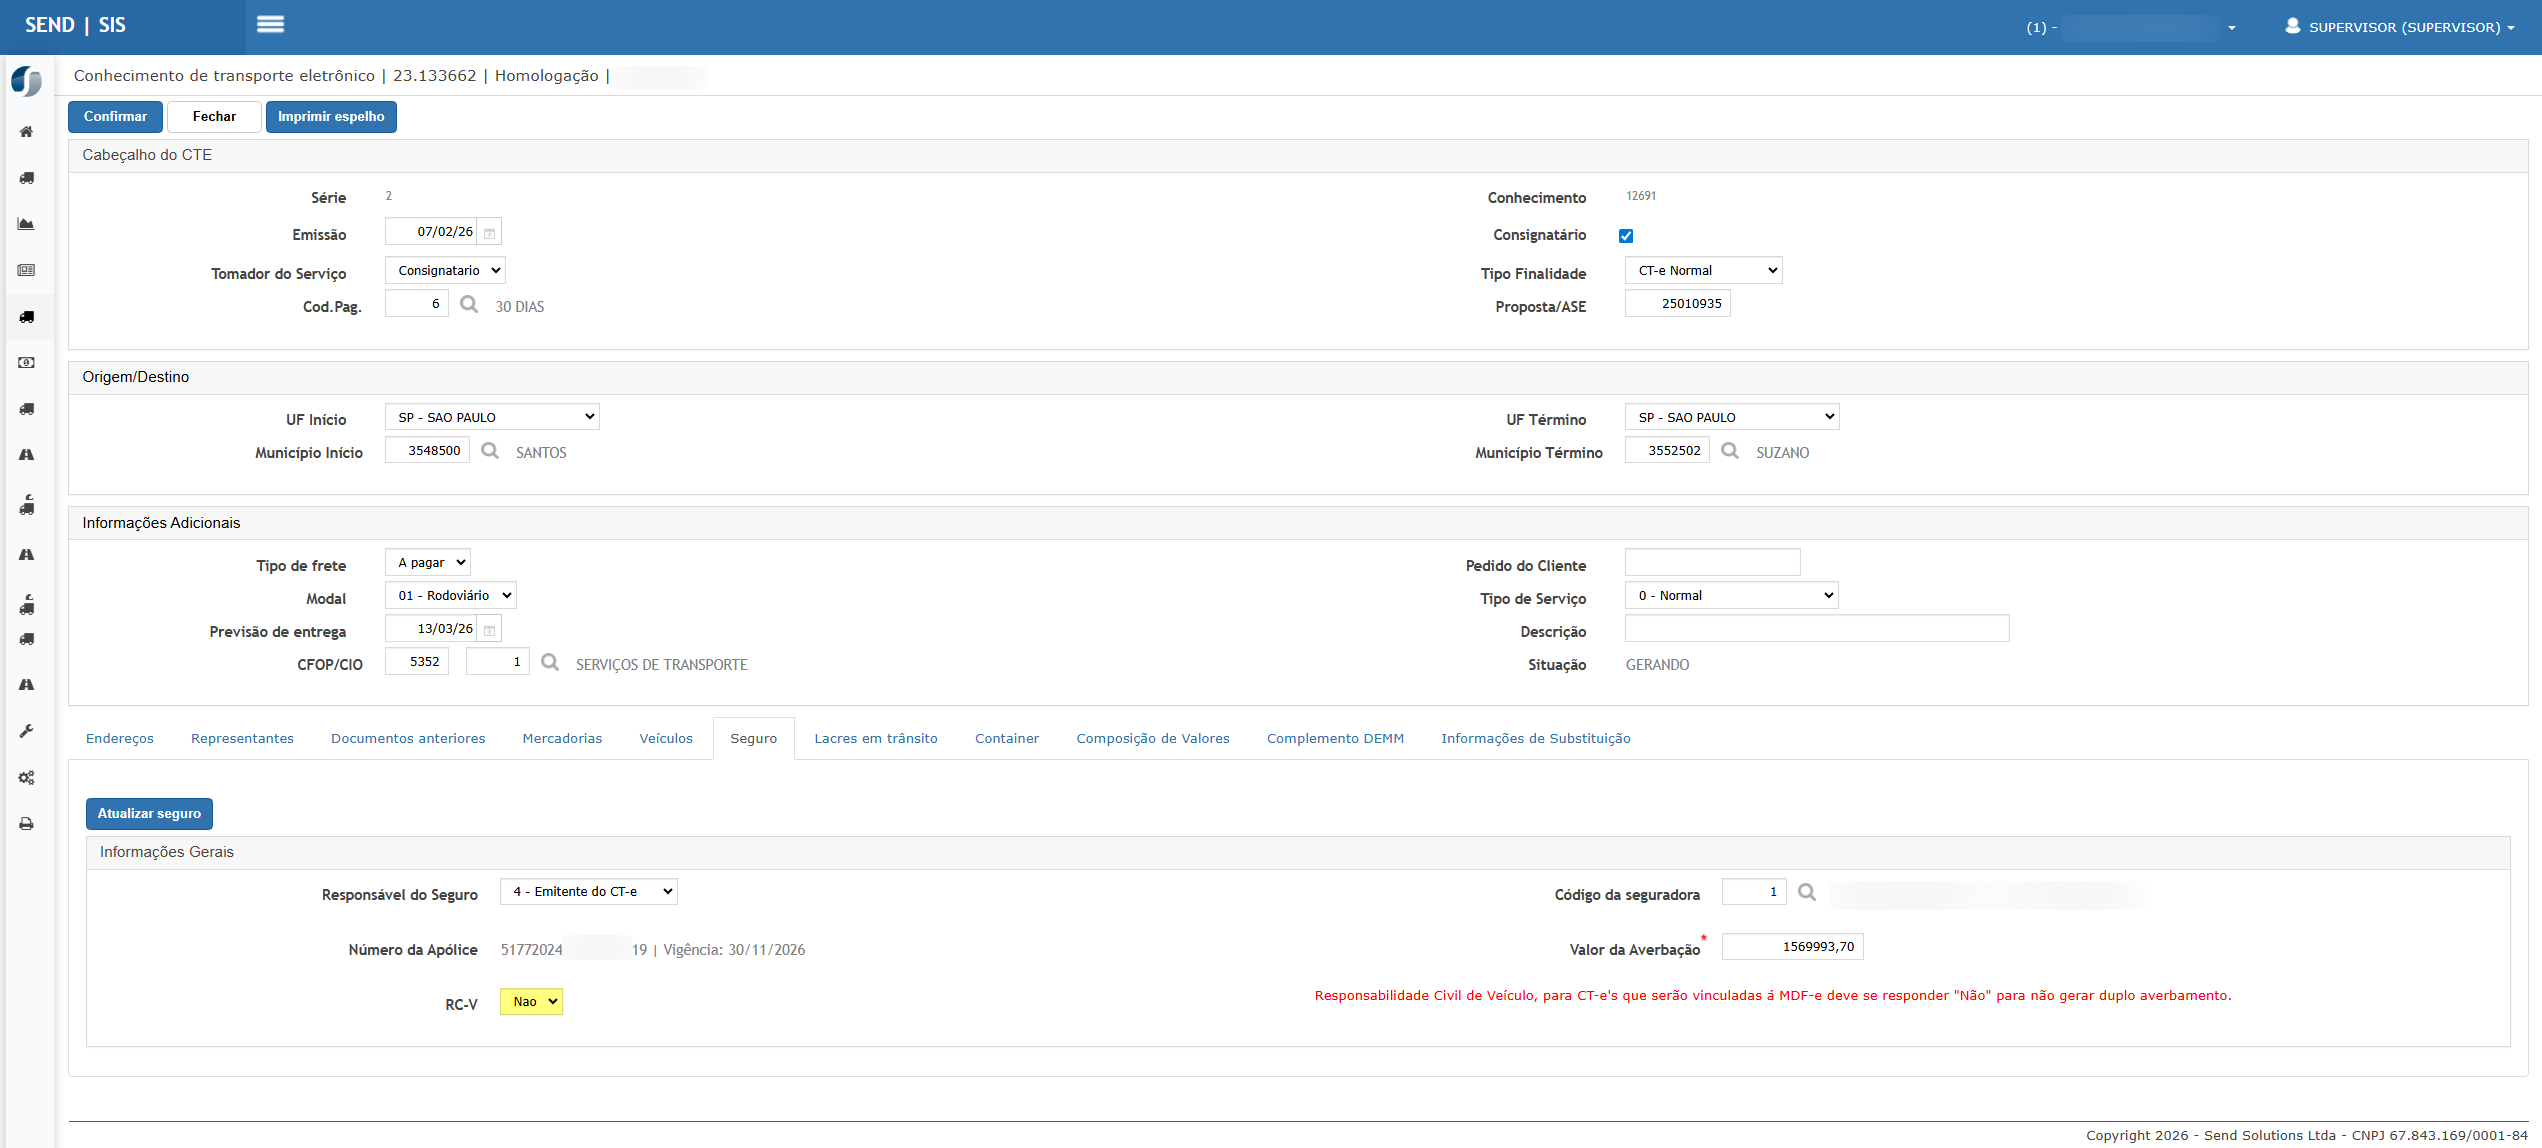Open the Tomador do Serviço dropdown
Image resolution: width=2542 pixels, height=1148 pixels.
445,271
